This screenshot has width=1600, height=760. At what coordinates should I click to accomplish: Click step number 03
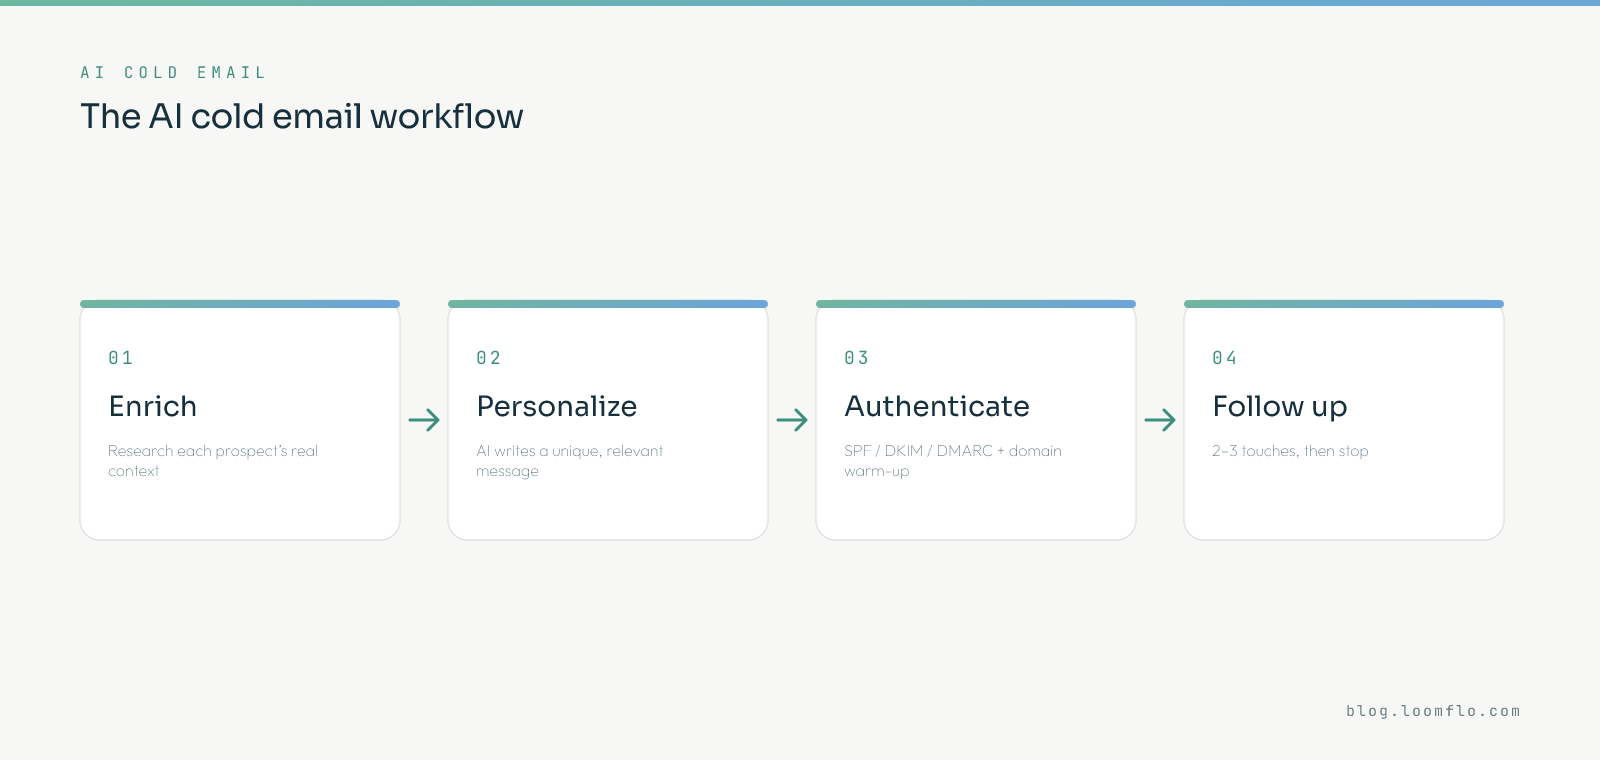857,358
